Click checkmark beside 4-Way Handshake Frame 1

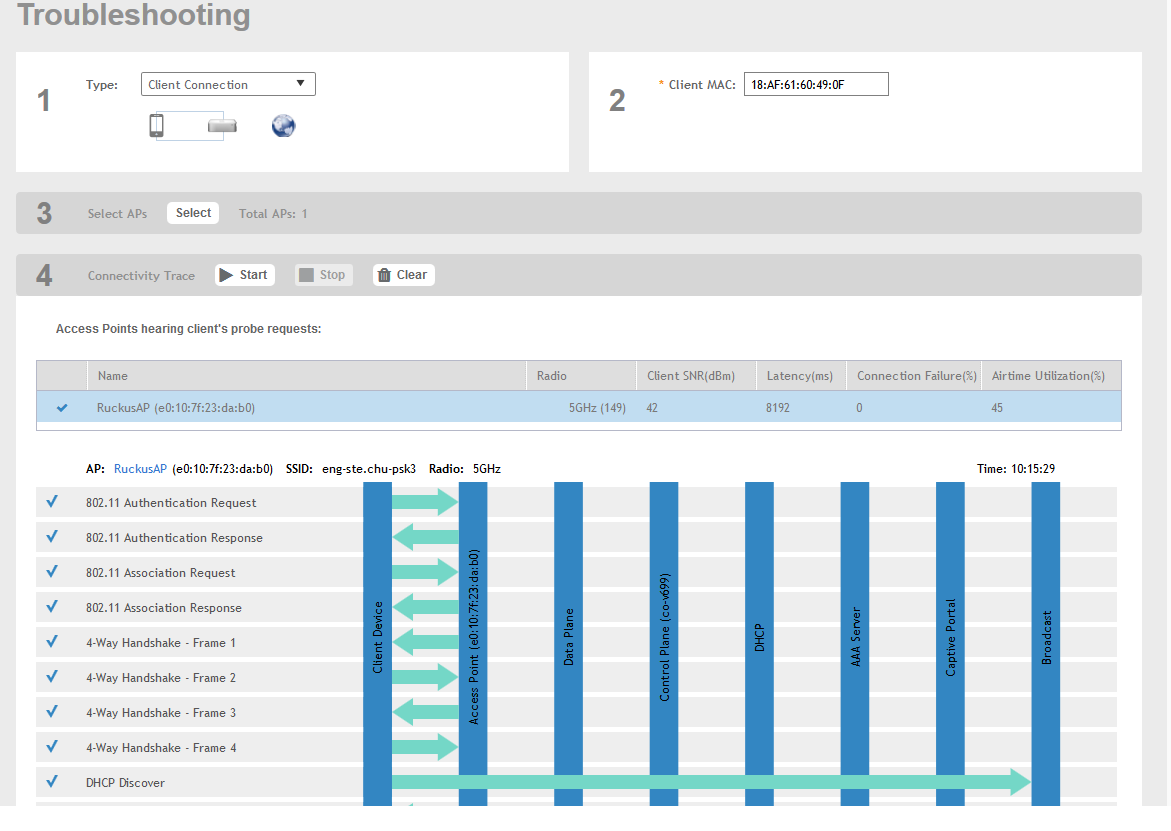[52, 642]
